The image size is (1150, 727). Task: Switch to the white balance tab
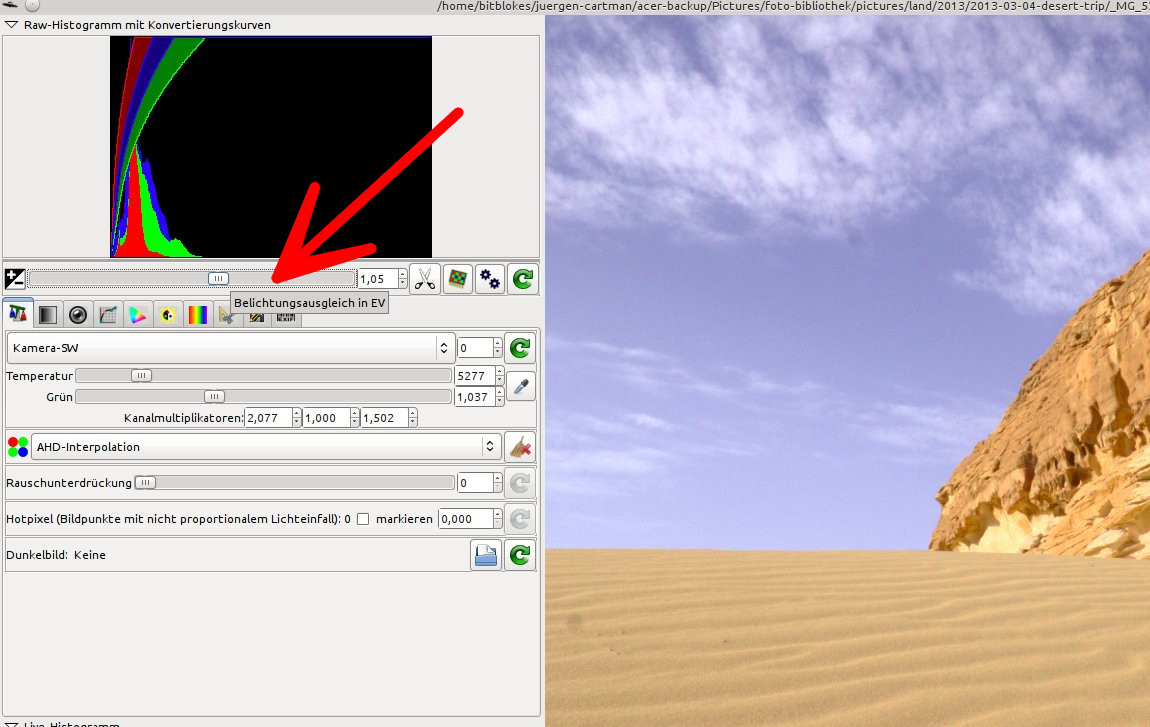click(18, 315)
